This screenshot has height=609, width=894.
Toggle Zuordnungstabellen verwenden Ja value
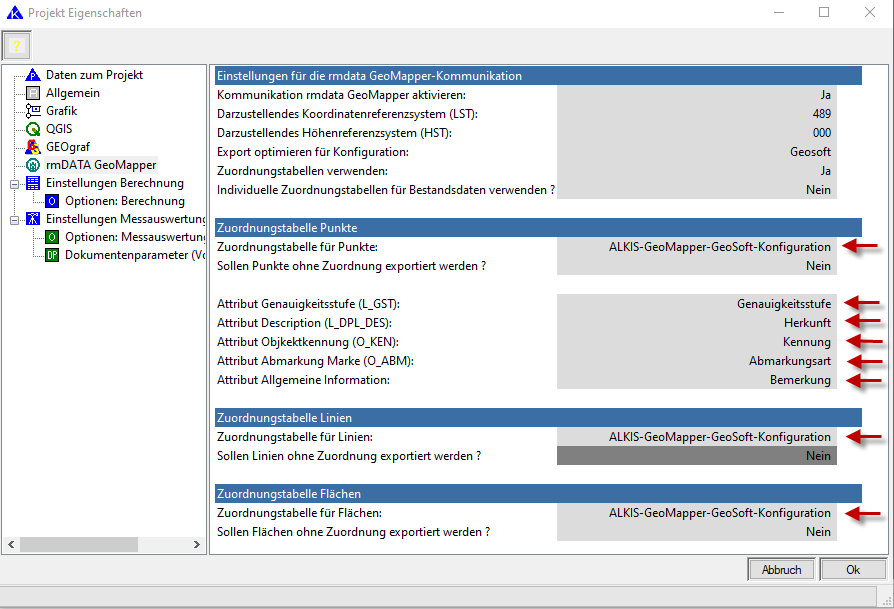coord(696,171)
